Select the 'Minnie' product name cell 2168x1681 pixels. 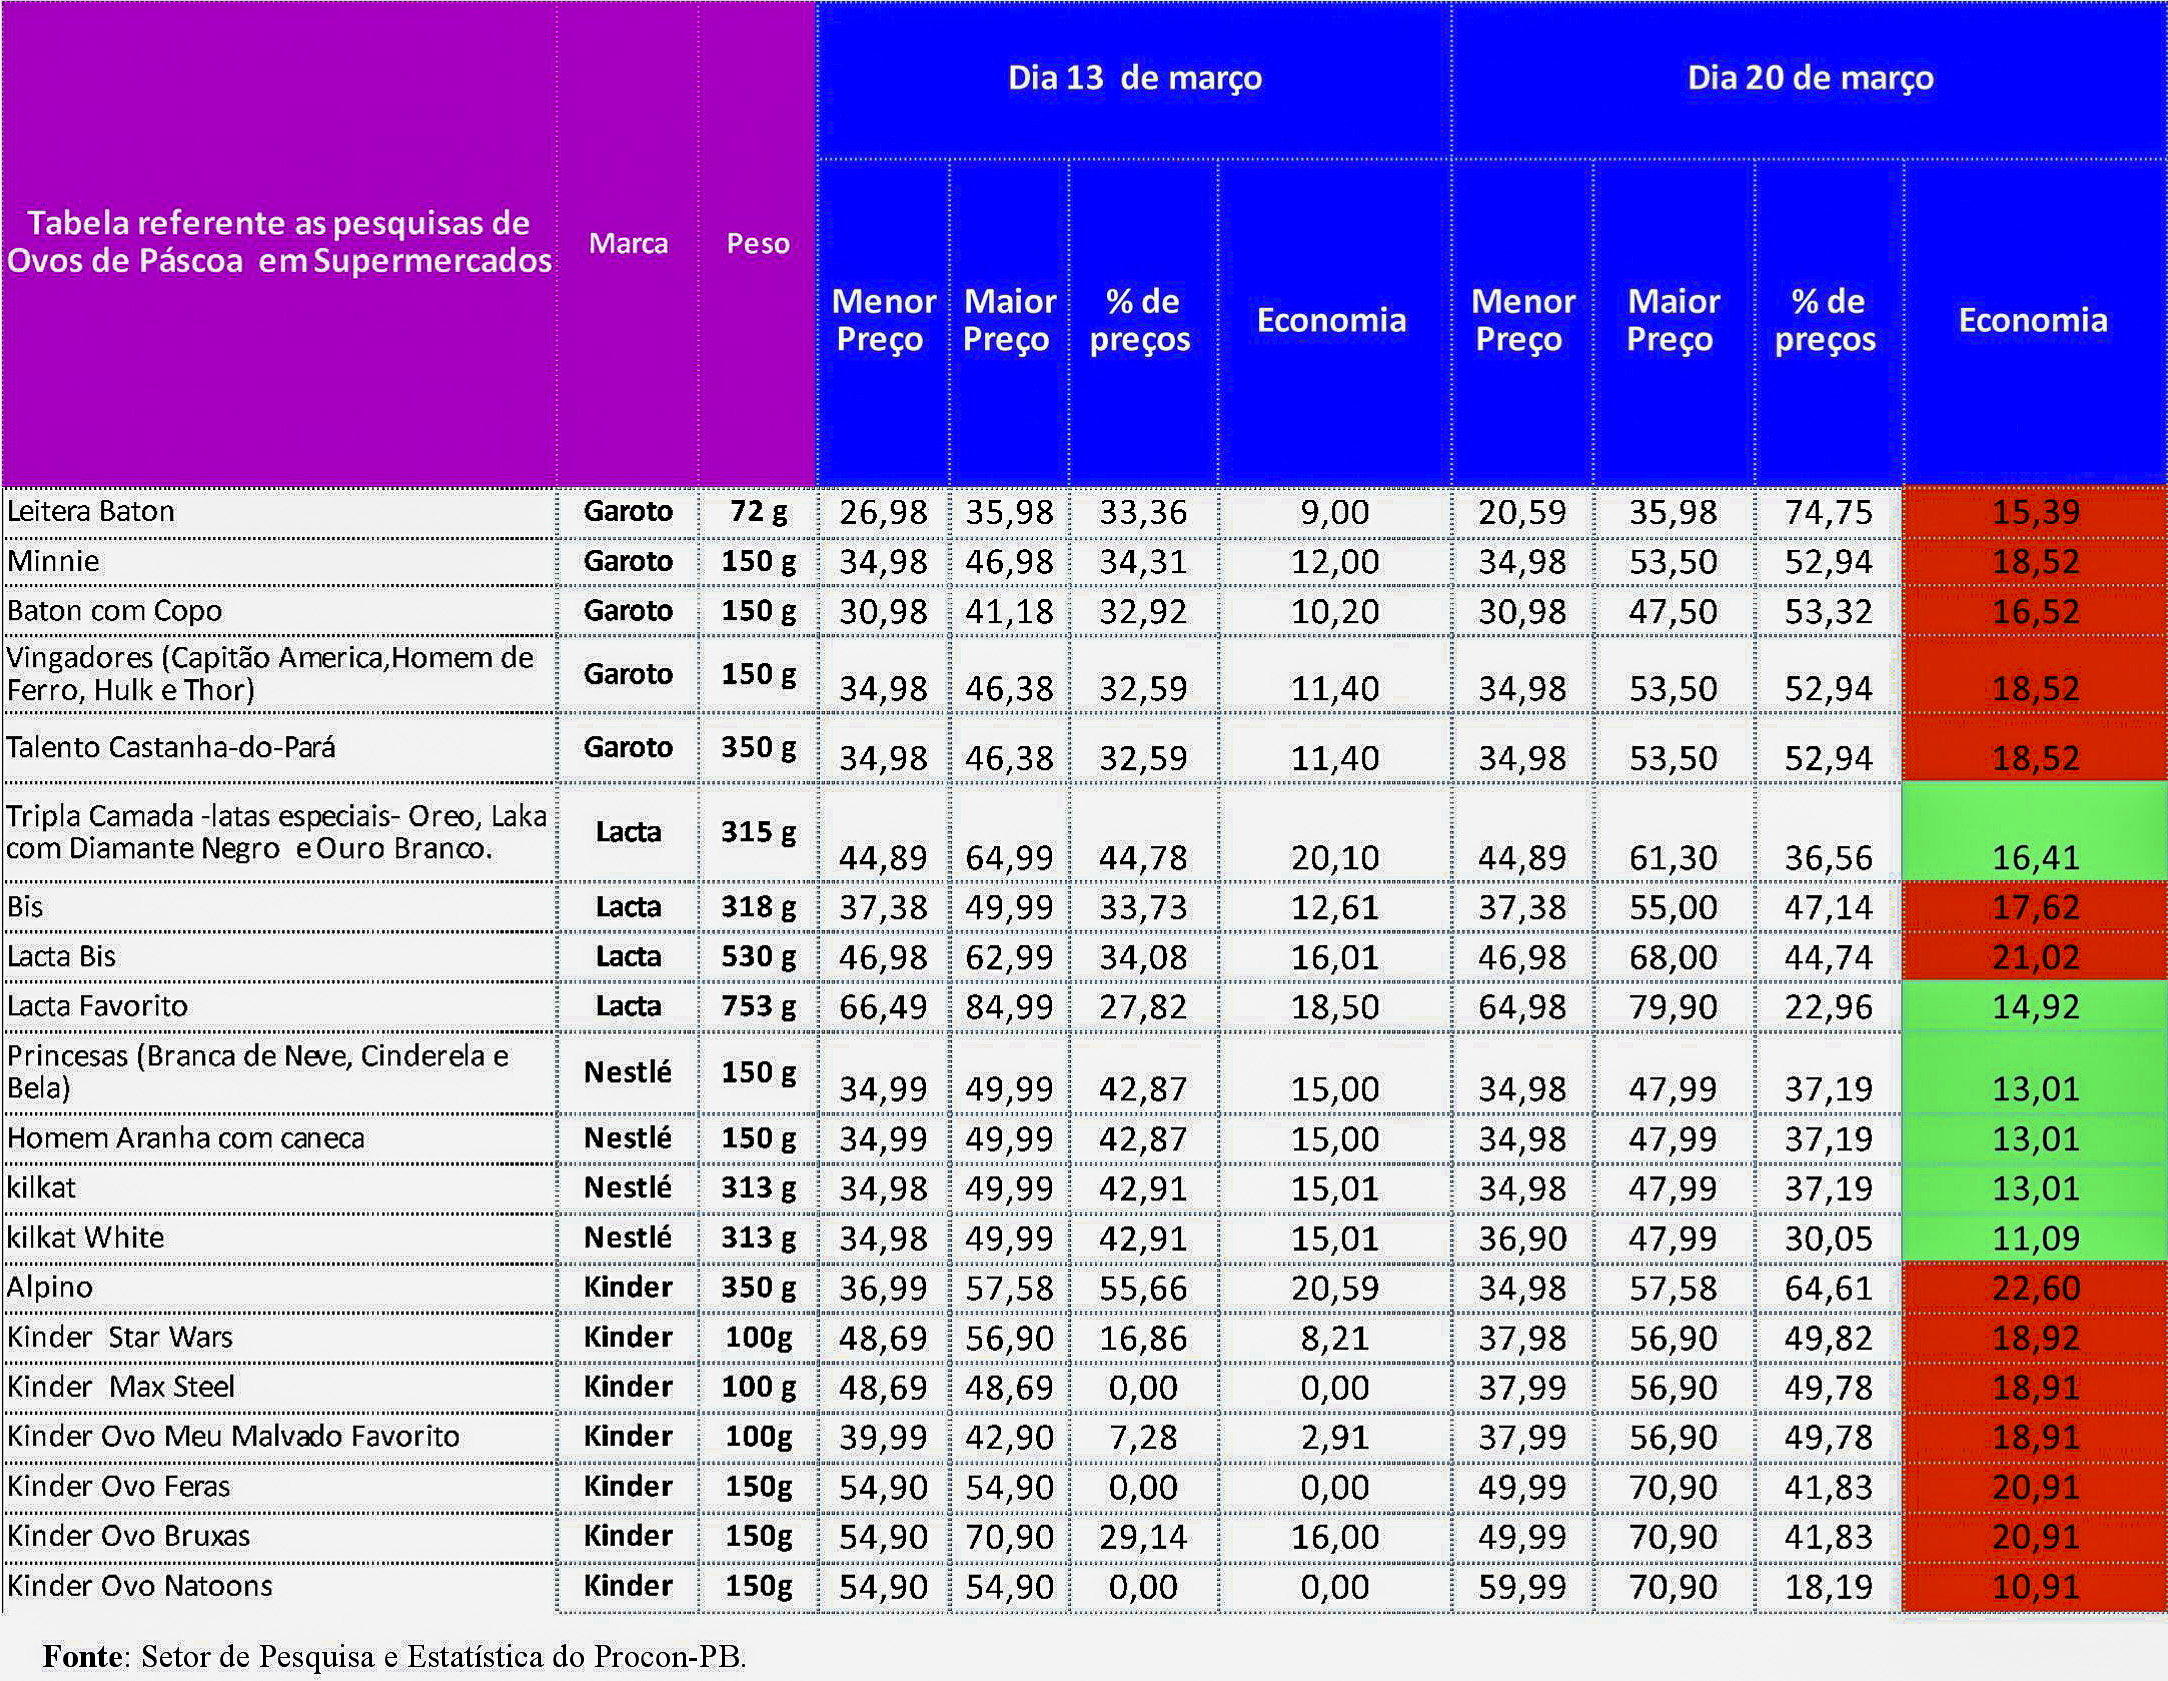[53, 561]
